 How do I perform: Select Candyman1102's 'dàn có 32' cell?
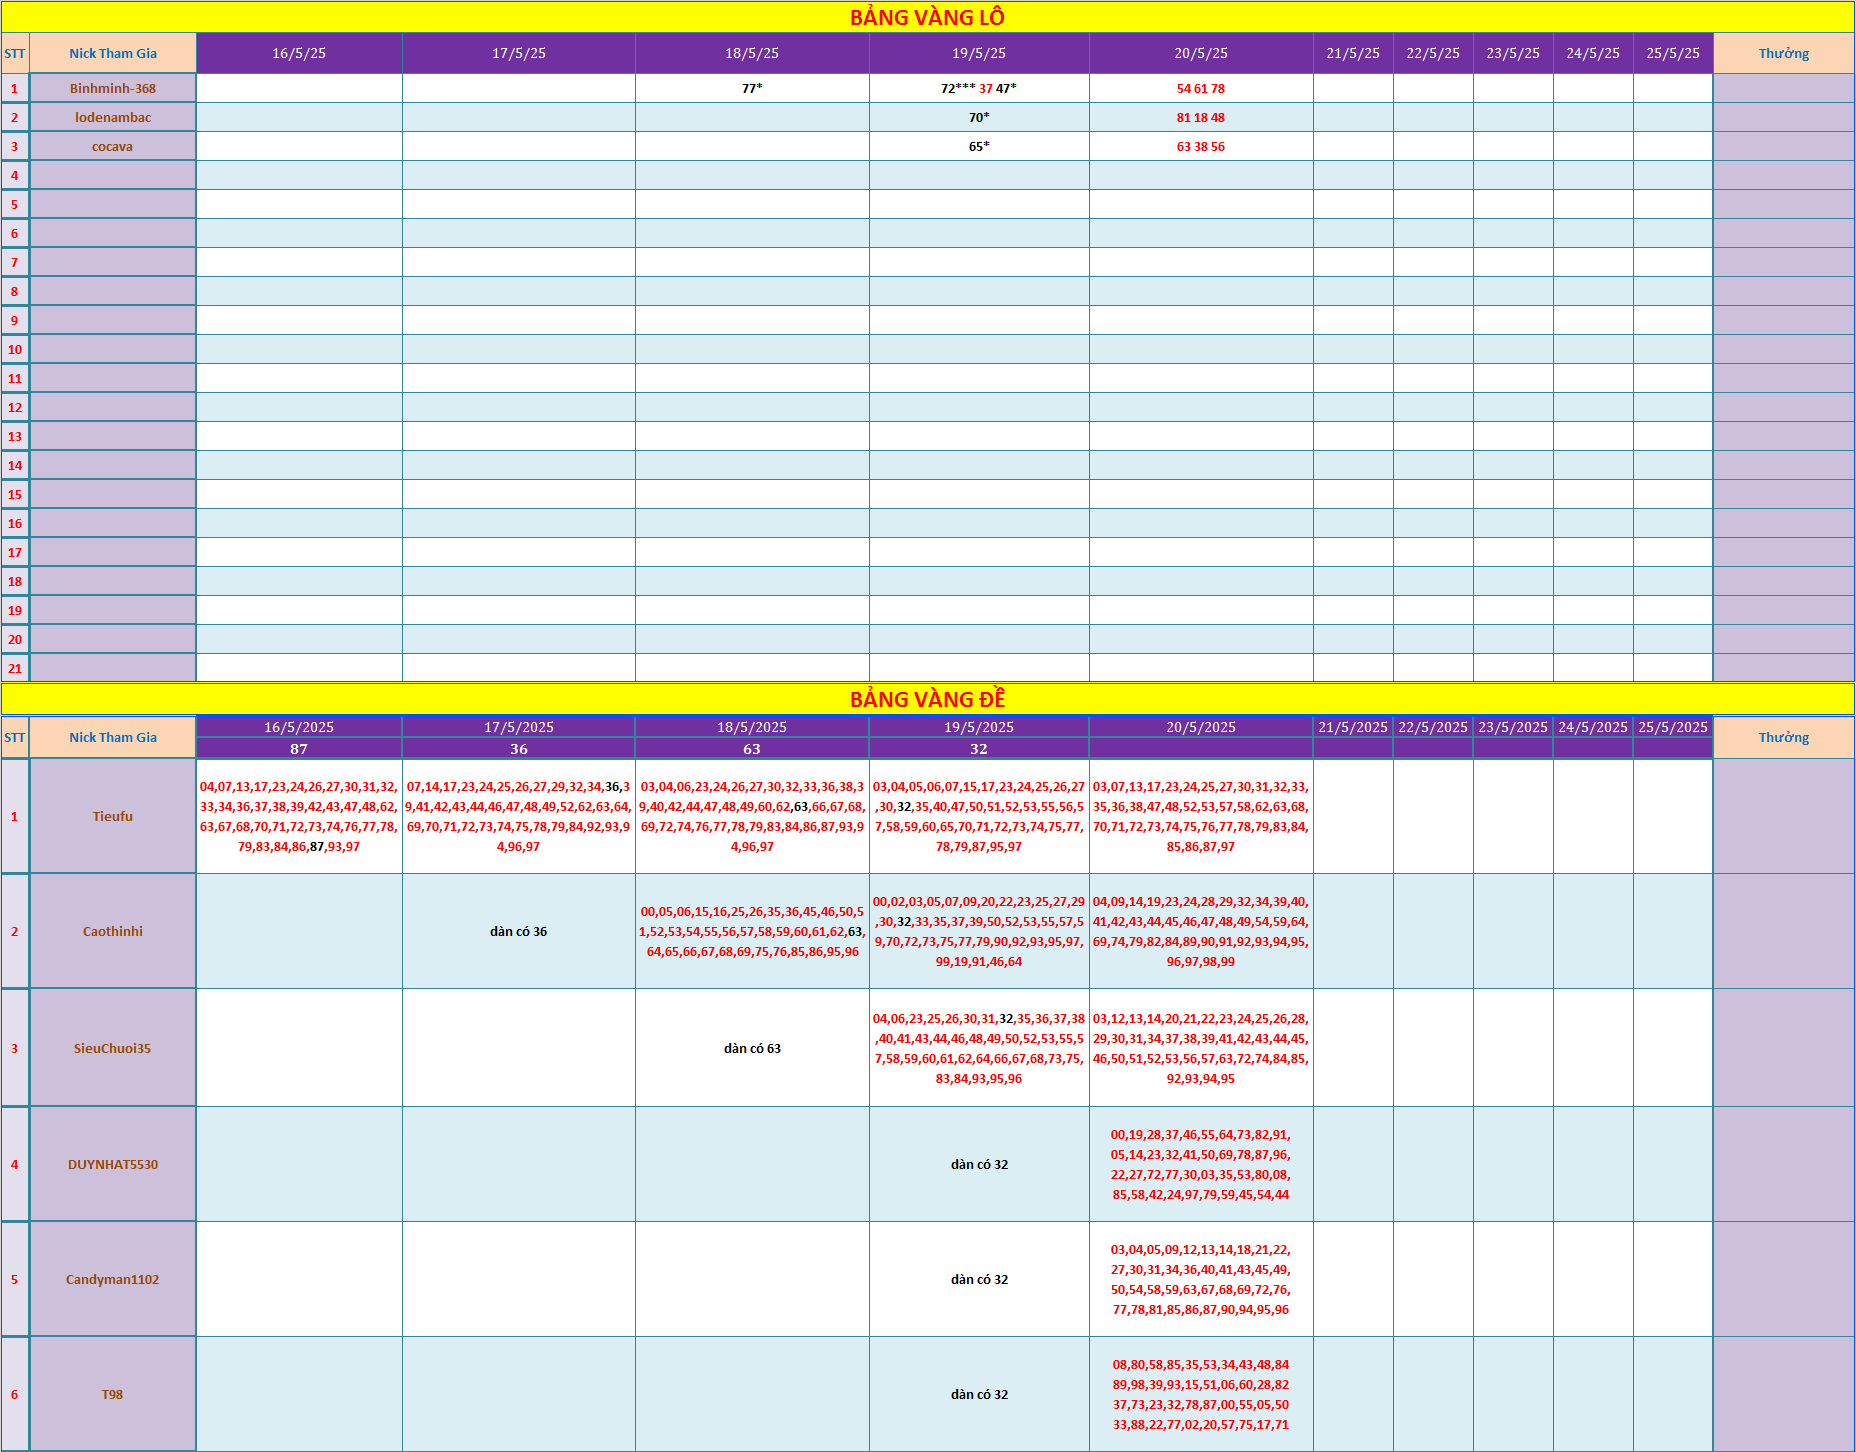[978, 1279]
